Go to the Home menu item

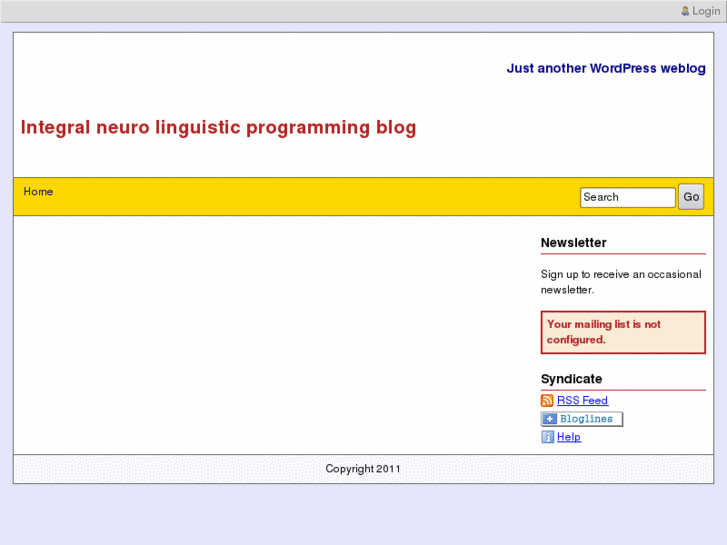coord(38,192)
